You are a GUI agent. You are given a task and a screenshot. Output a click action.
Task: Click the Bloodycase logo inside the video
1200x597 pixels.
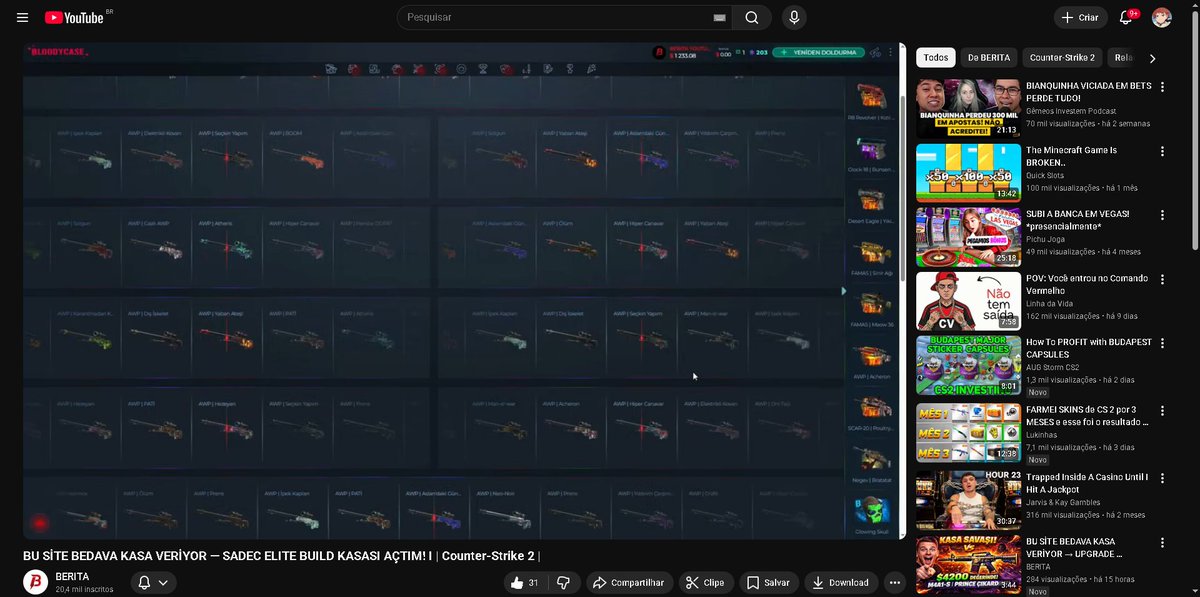pyautogui.click(x=58, y=51)
